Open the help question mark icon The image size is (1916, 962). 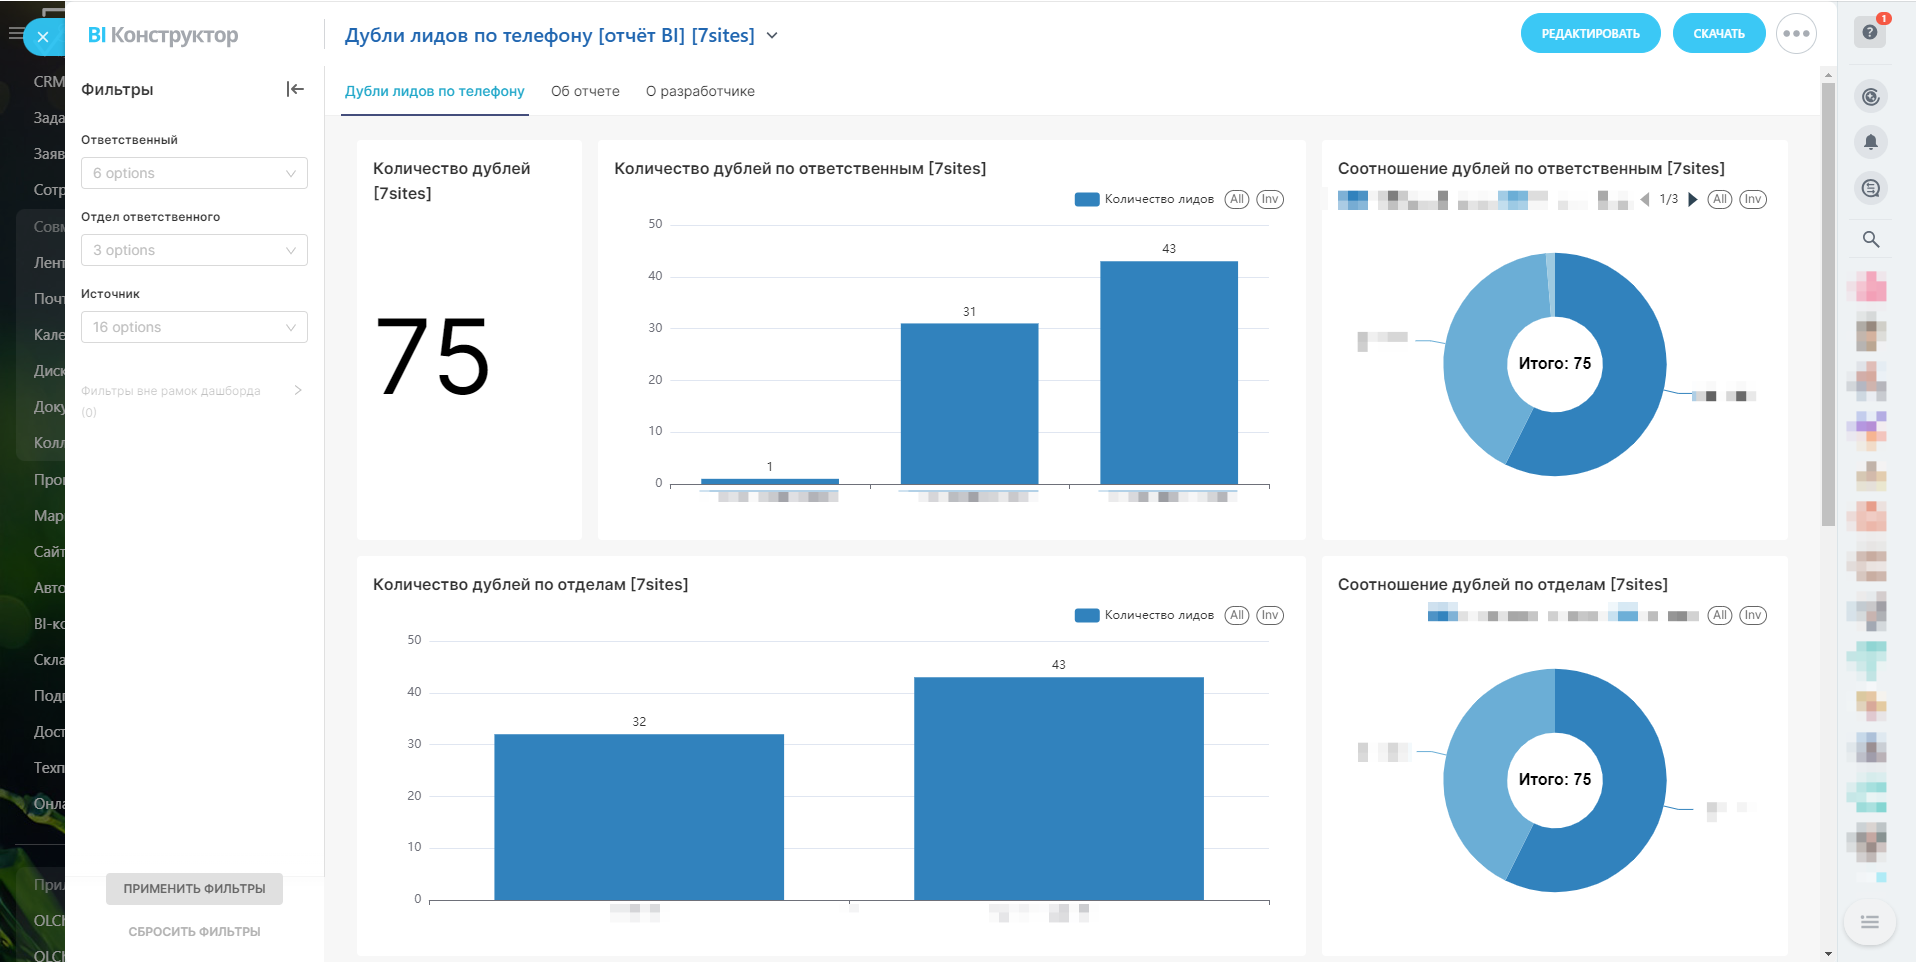(1870, 32)
